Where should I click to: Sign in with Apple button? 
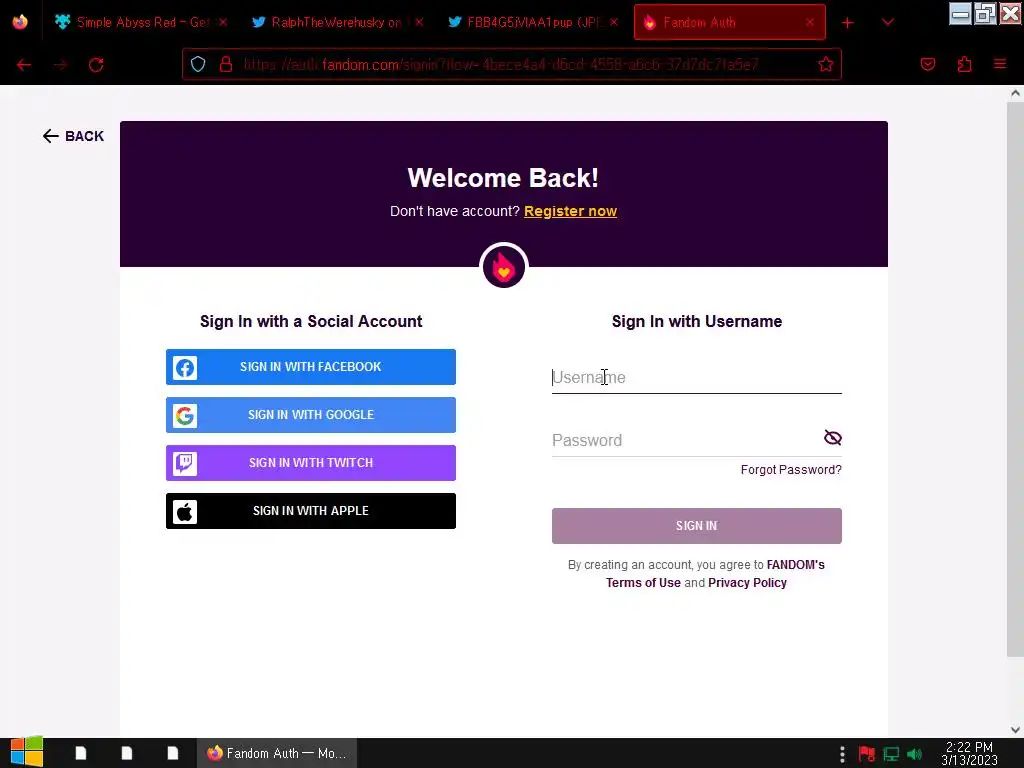click(311, 511)
